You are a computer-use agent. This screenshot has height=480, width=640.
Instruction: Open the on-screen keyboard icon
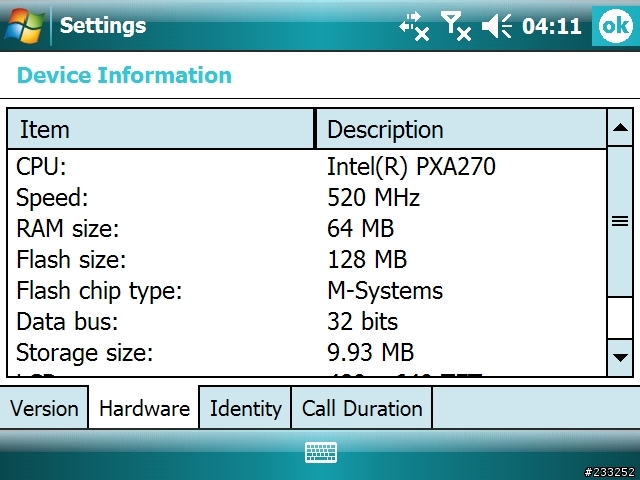tap(321, 452)
